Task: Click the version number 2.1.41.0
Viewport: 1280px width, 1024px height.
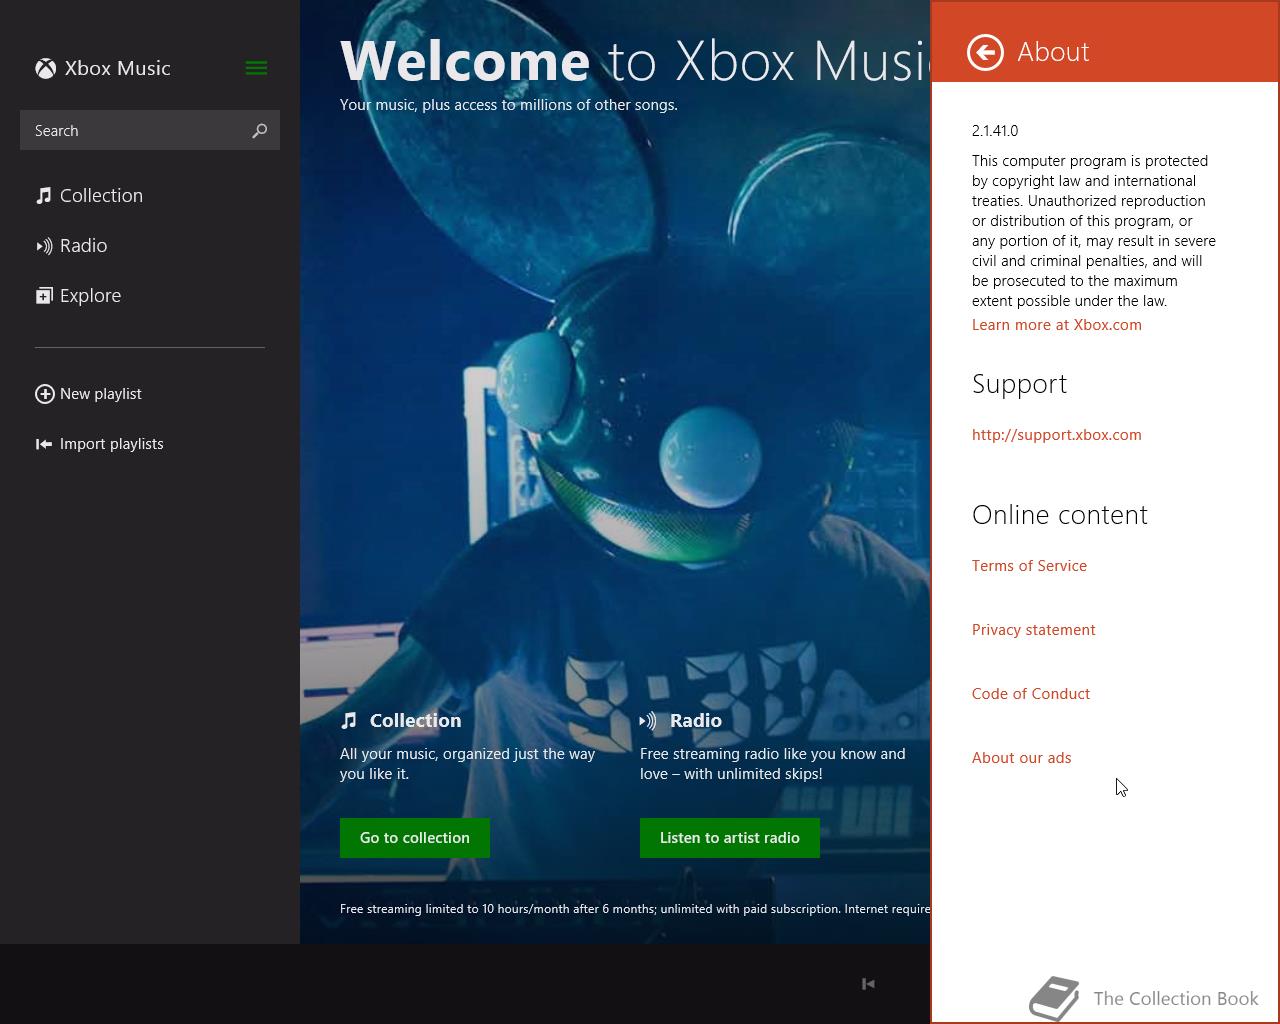Action: pos(995,131)
